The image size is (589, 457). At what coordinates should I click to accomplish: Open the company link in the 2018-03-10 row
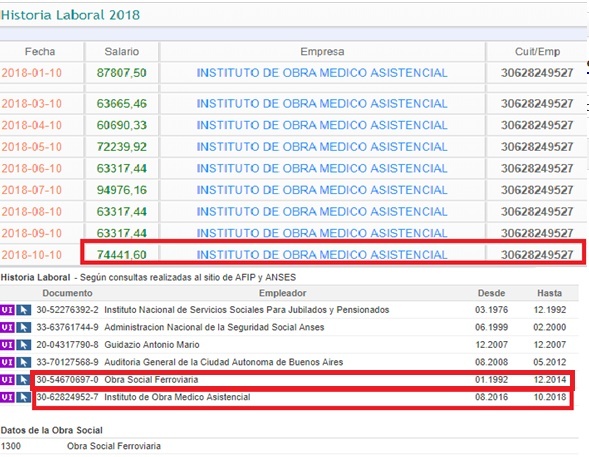pyautogui.click(x=322, y=104)
